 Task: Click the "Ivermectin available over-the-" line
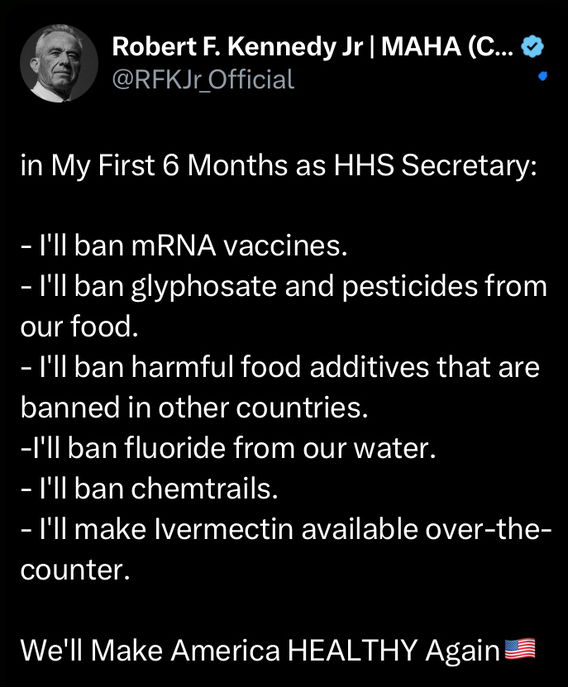pos(286,529)
